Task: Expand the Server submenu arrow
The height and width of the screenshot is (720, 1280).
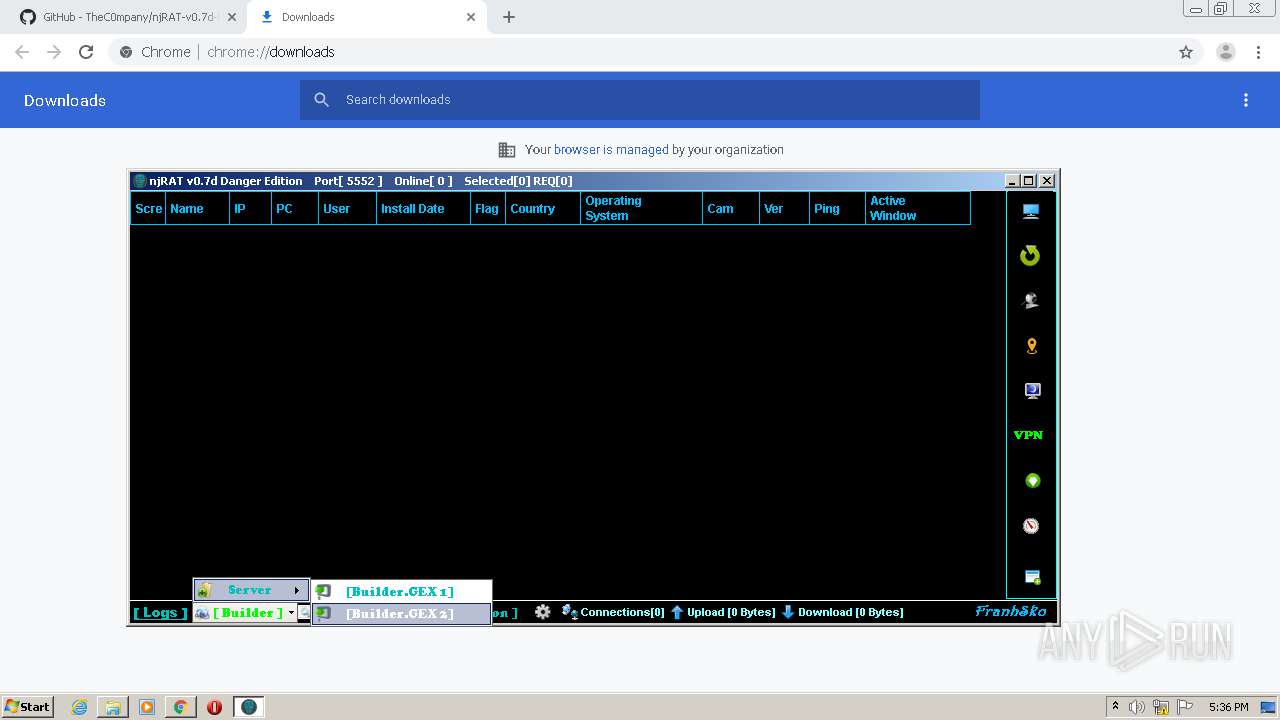Action: [x=297, y=590]
